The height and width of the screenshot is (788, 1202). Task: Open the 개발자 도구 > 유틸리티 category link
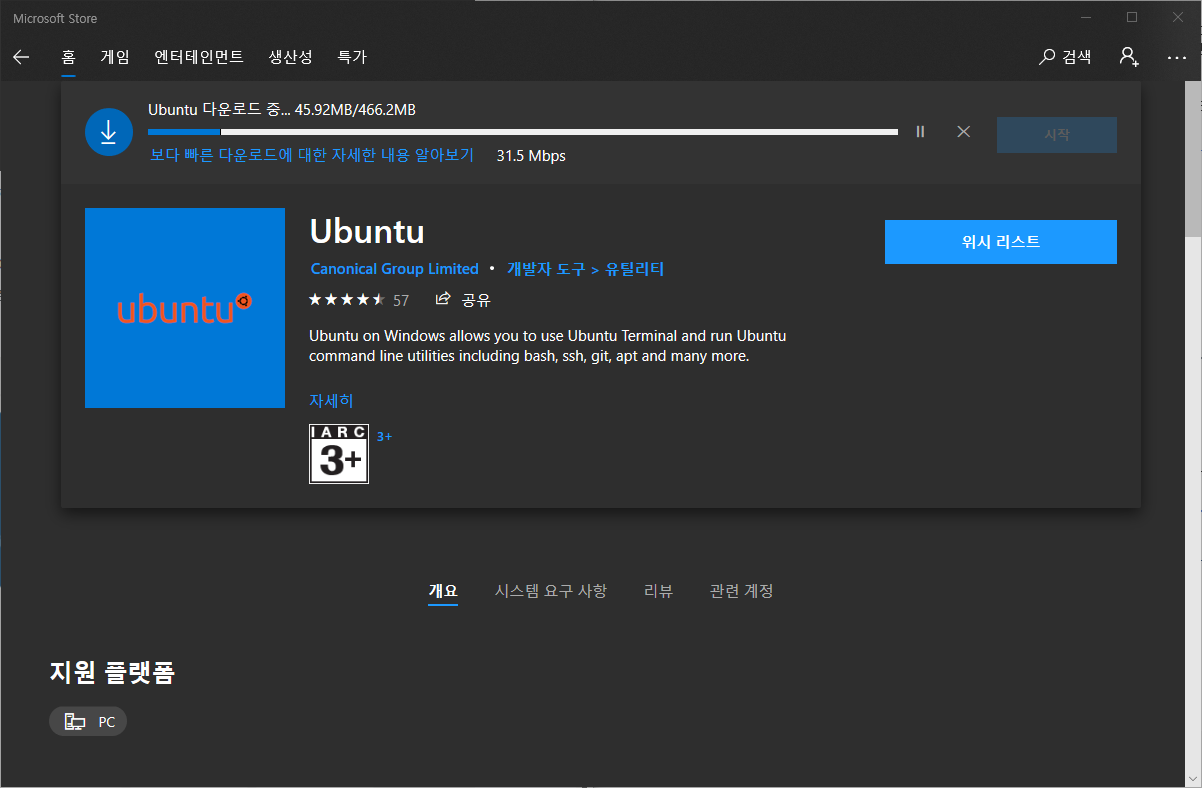coord(585,269)
